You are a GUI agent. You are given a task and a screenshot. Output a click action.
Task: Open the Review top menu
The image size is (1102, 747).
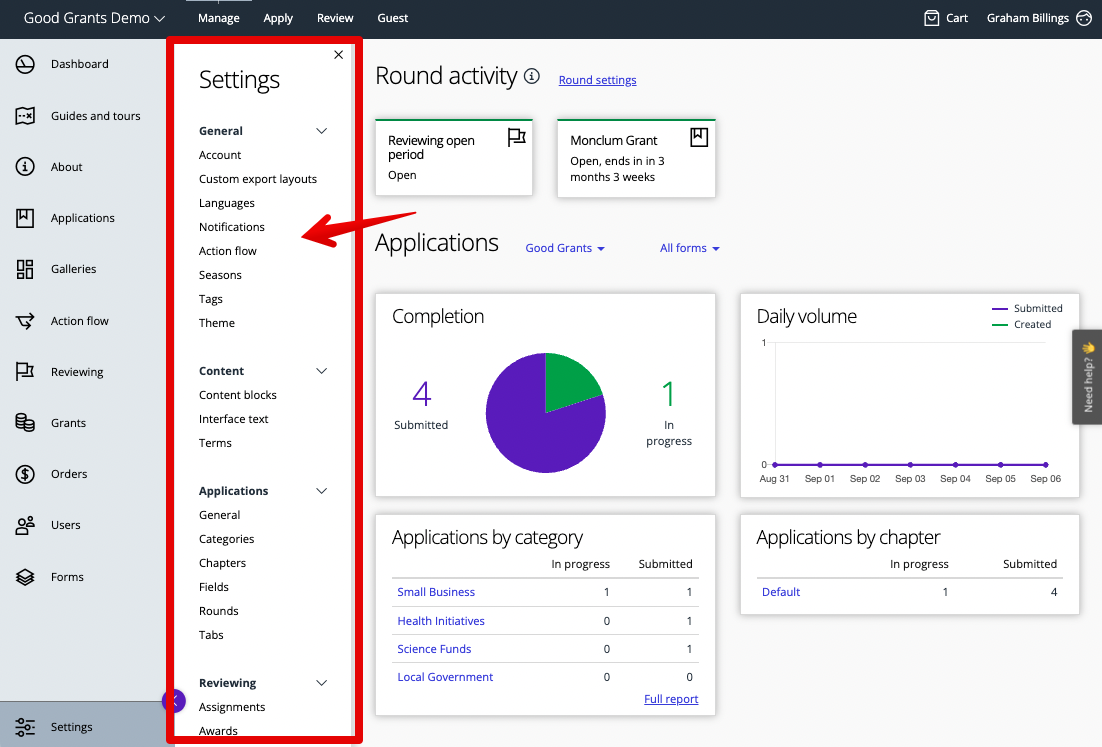pos(335,18)
